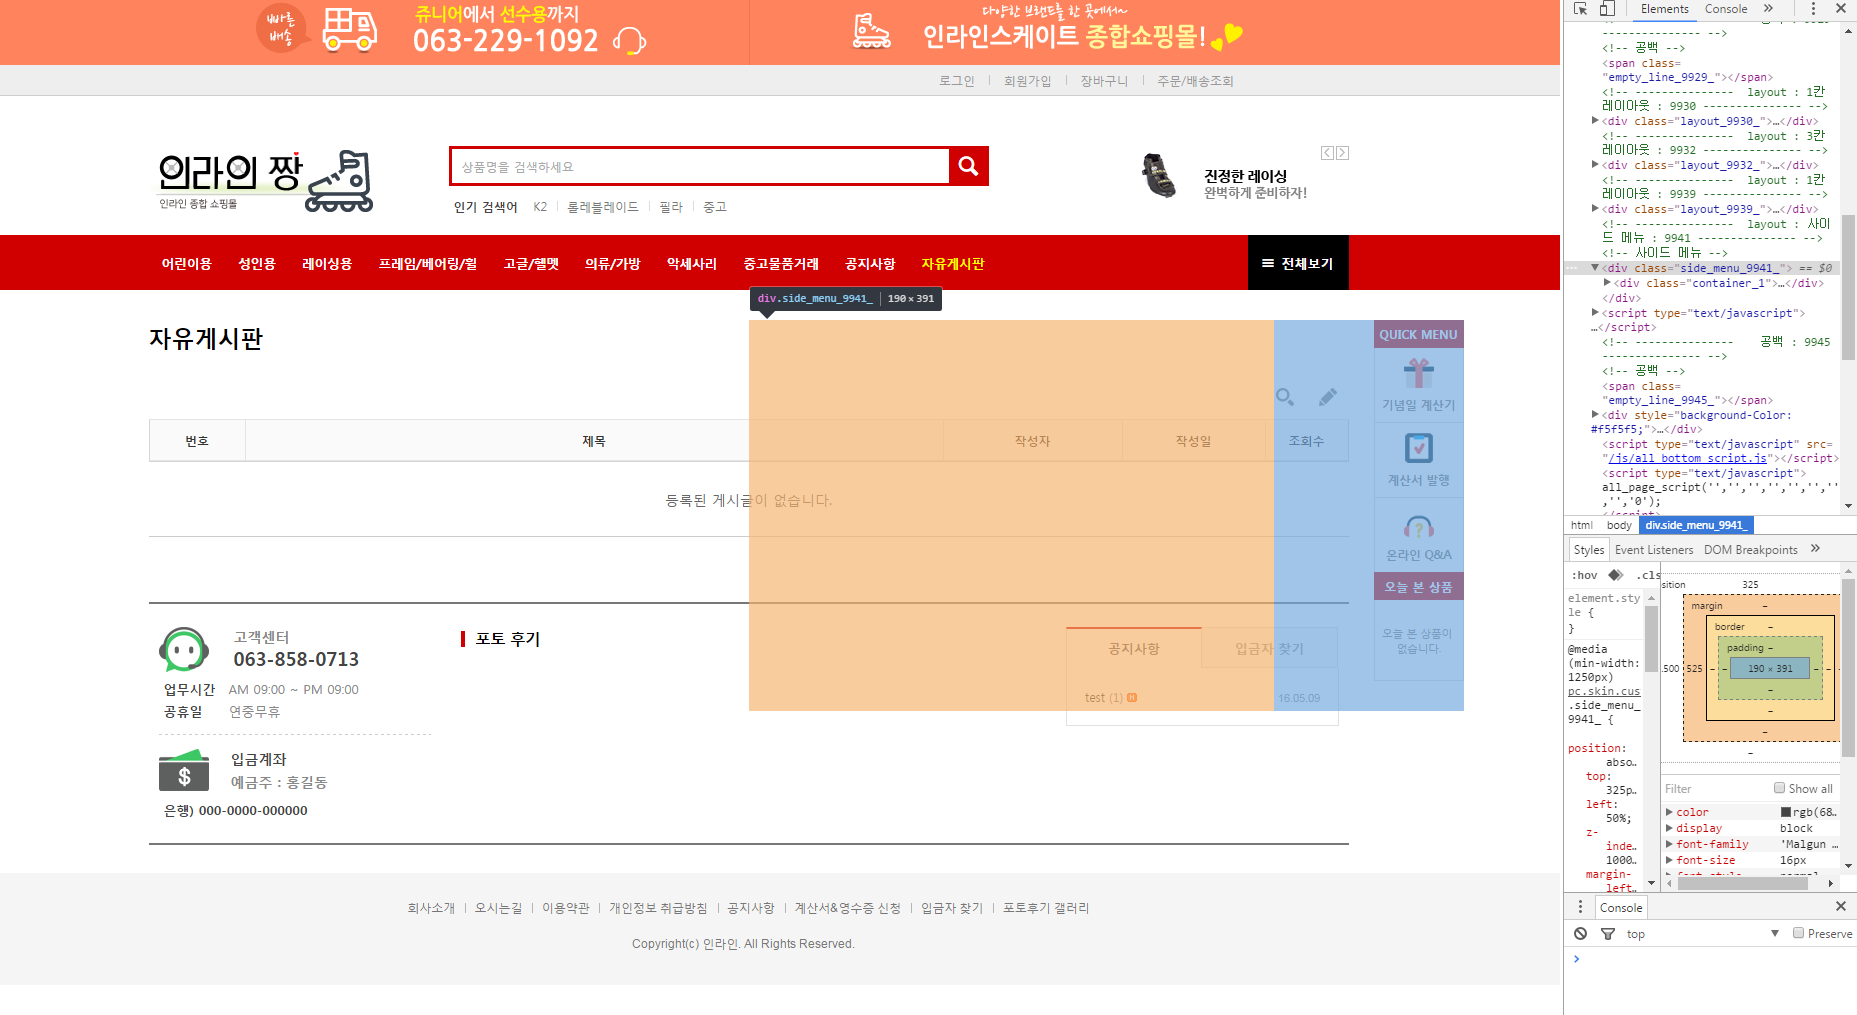Click the banner next arrow icon

[1342, 153]
